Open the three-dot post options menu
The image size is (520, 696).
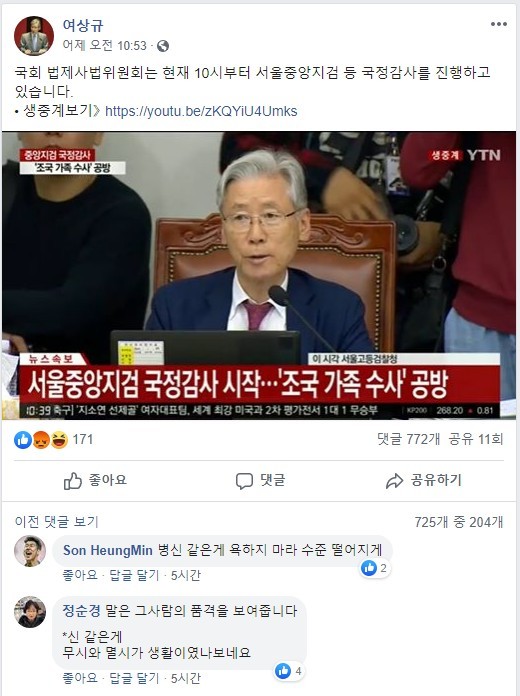click(499, 24)
